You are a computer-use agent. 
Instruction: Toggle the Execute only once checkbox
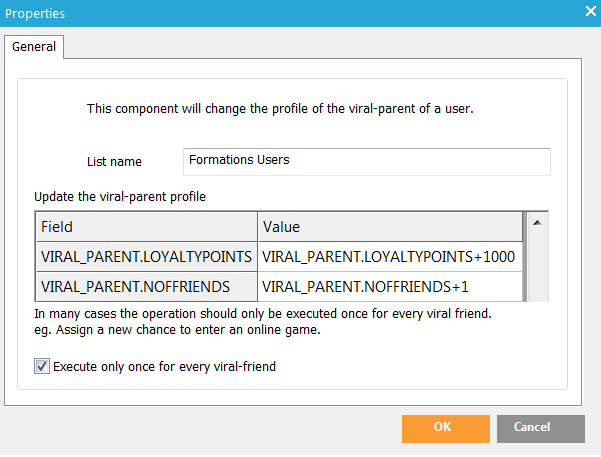click(42, 367)
